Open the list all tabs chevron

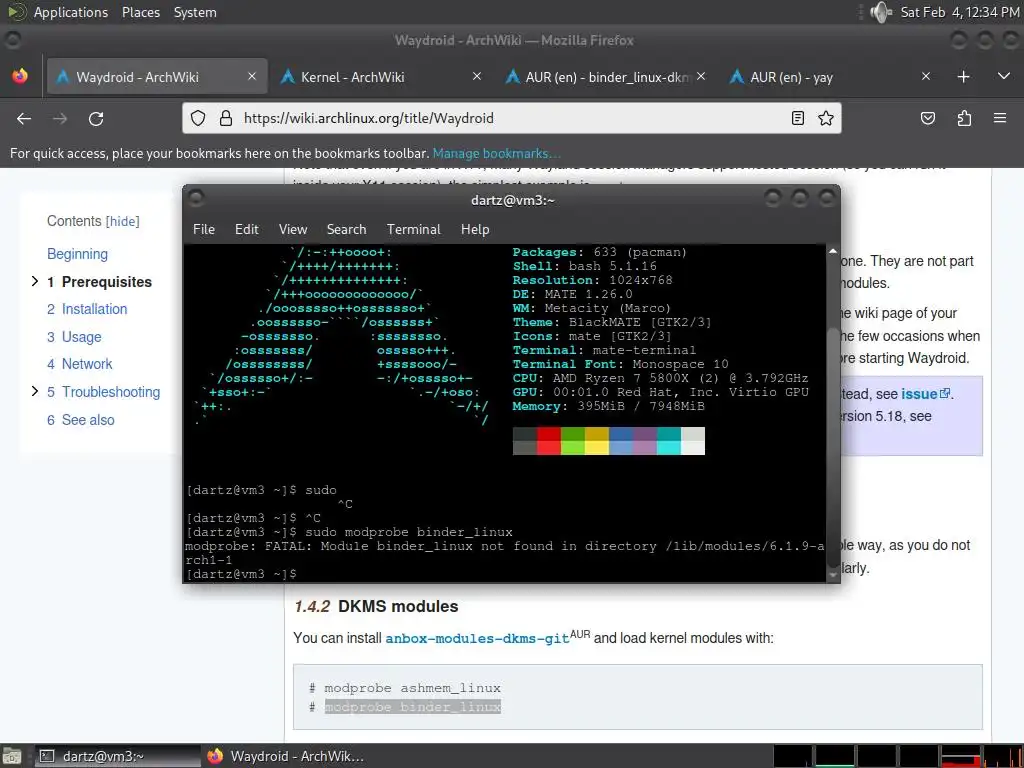1004,76
